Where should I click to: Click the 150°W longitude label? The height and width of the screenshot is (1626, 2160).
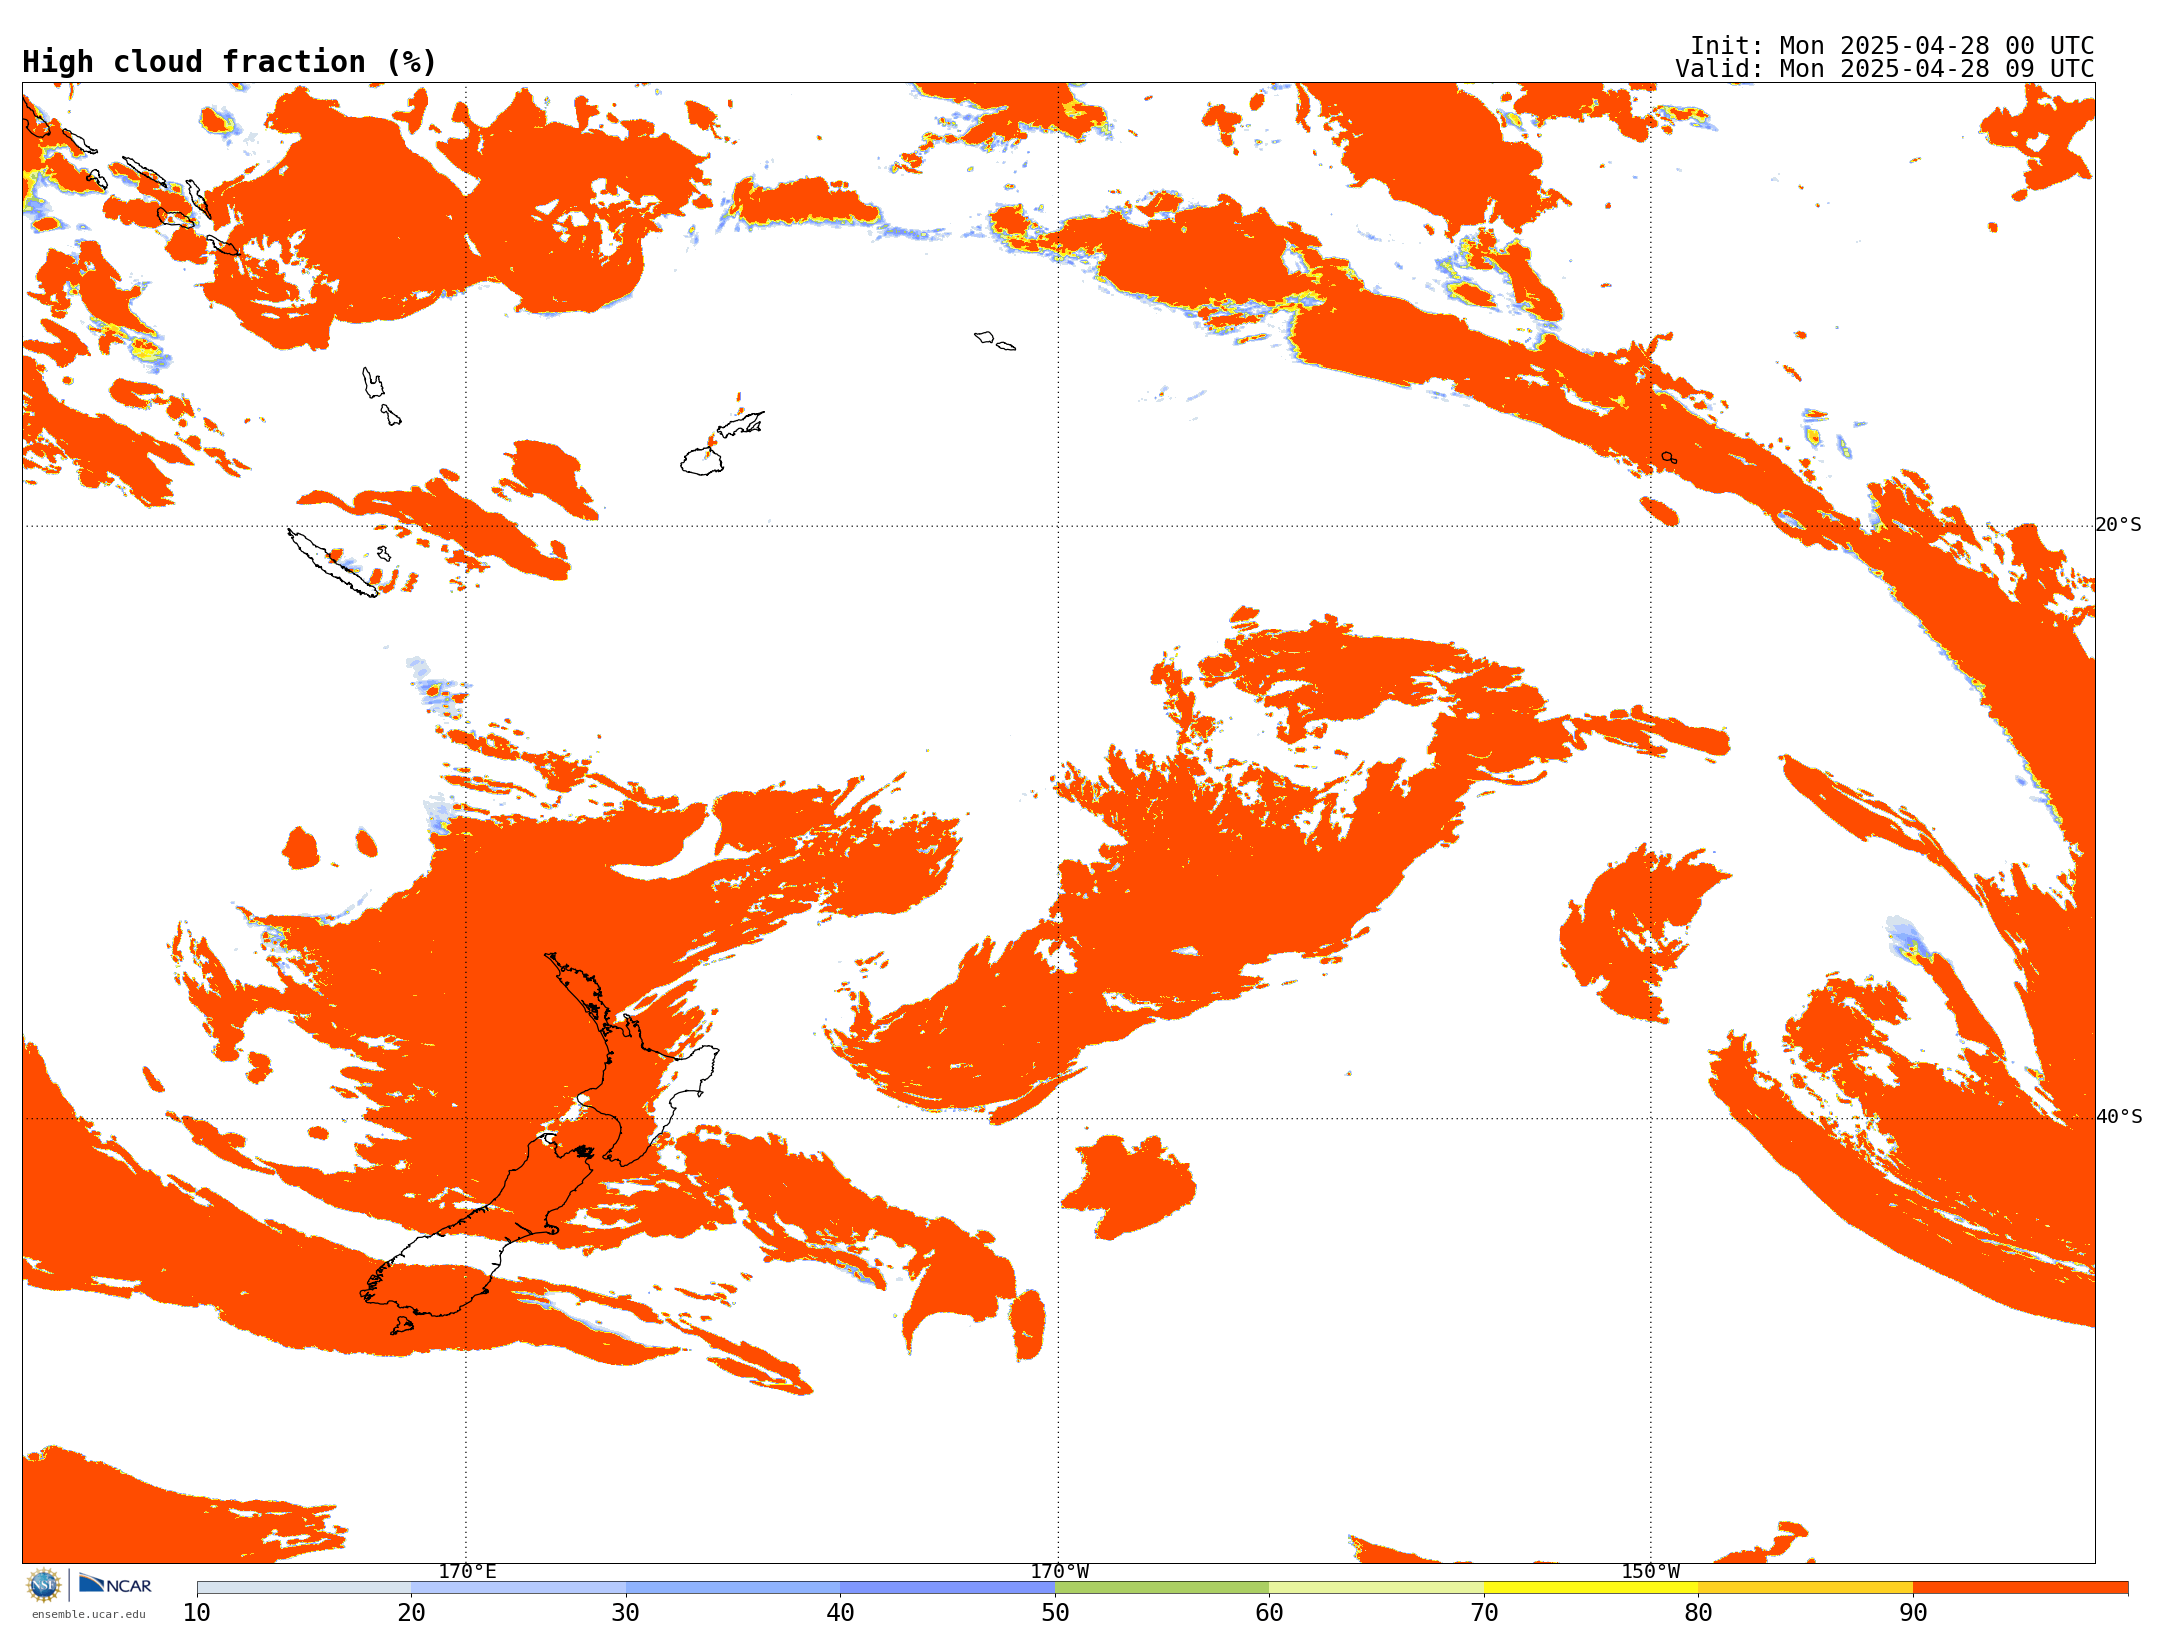[x=1651, y=1572]
